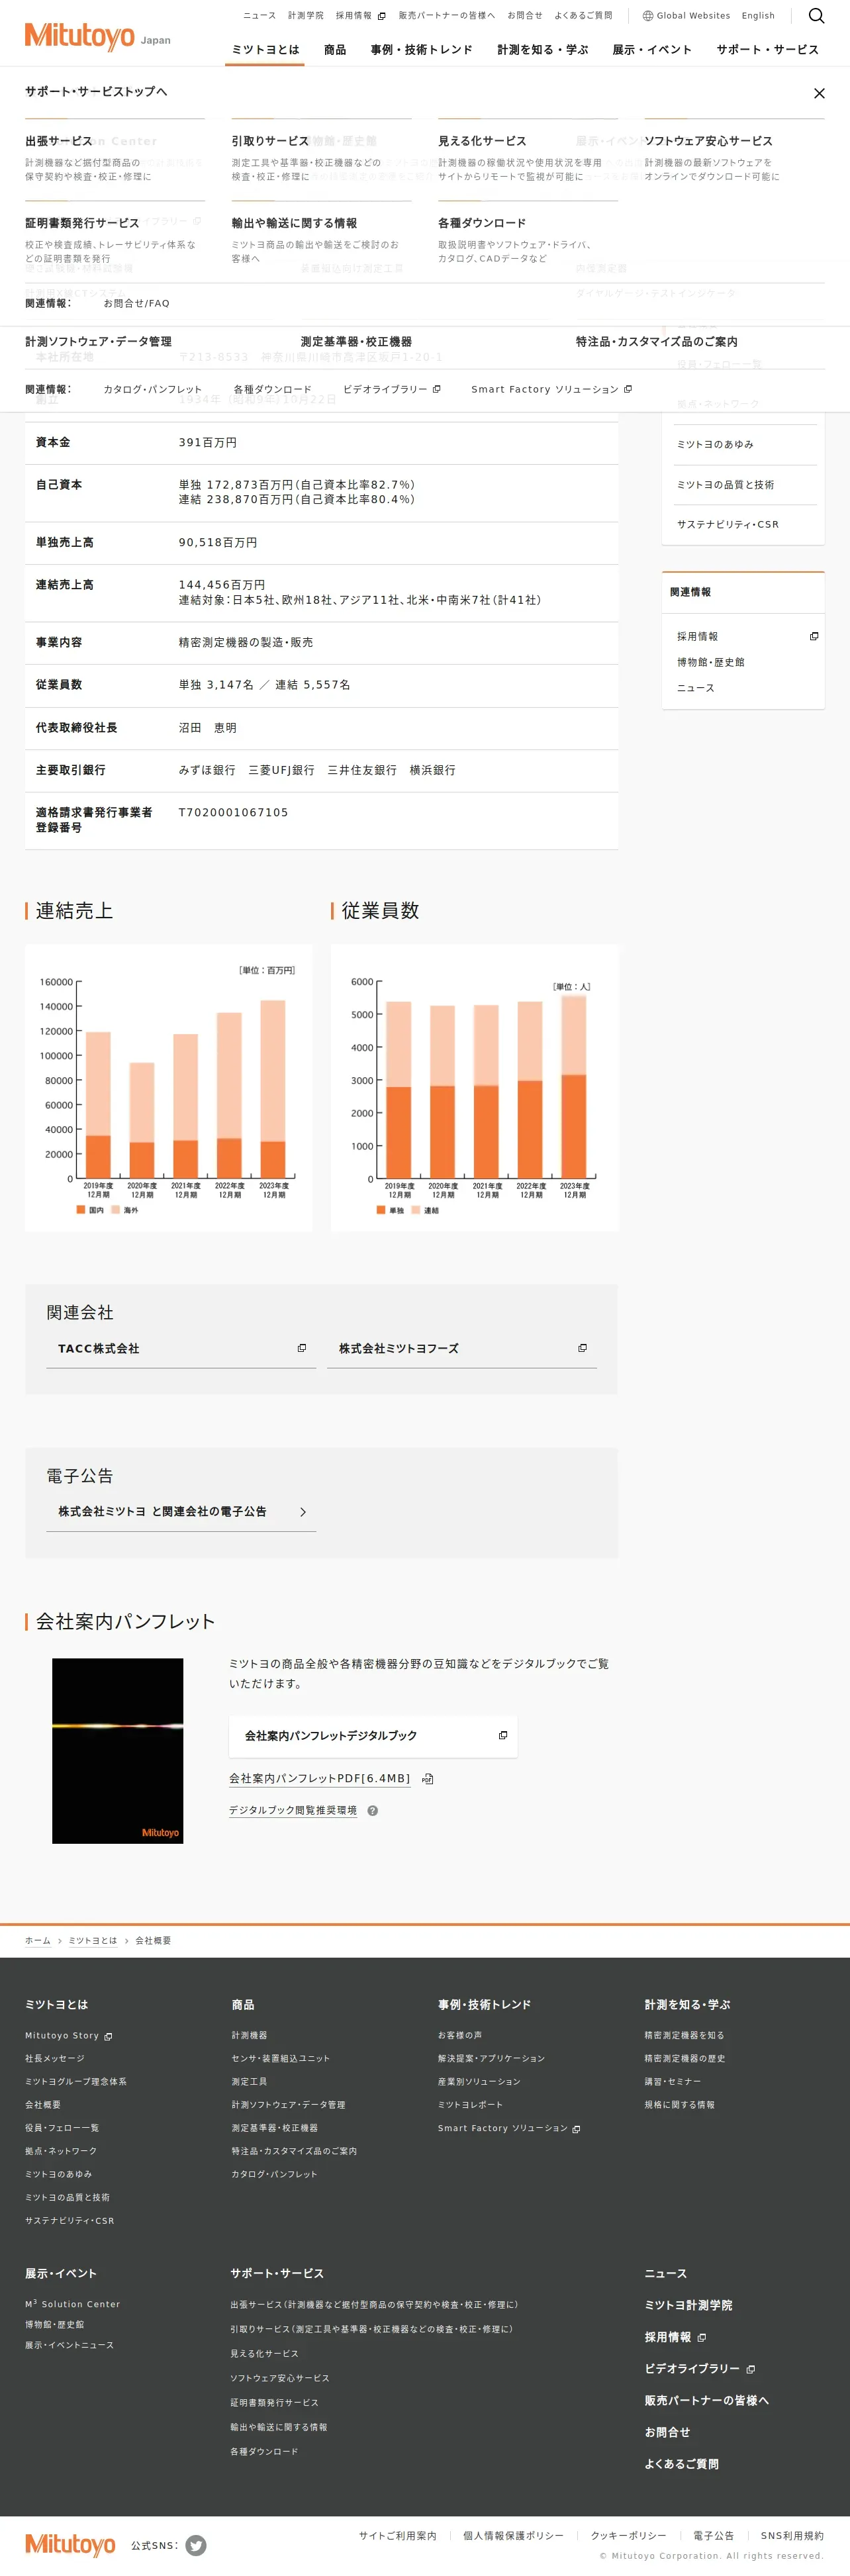Open the サポート・サービス menu

coord(767,50)
